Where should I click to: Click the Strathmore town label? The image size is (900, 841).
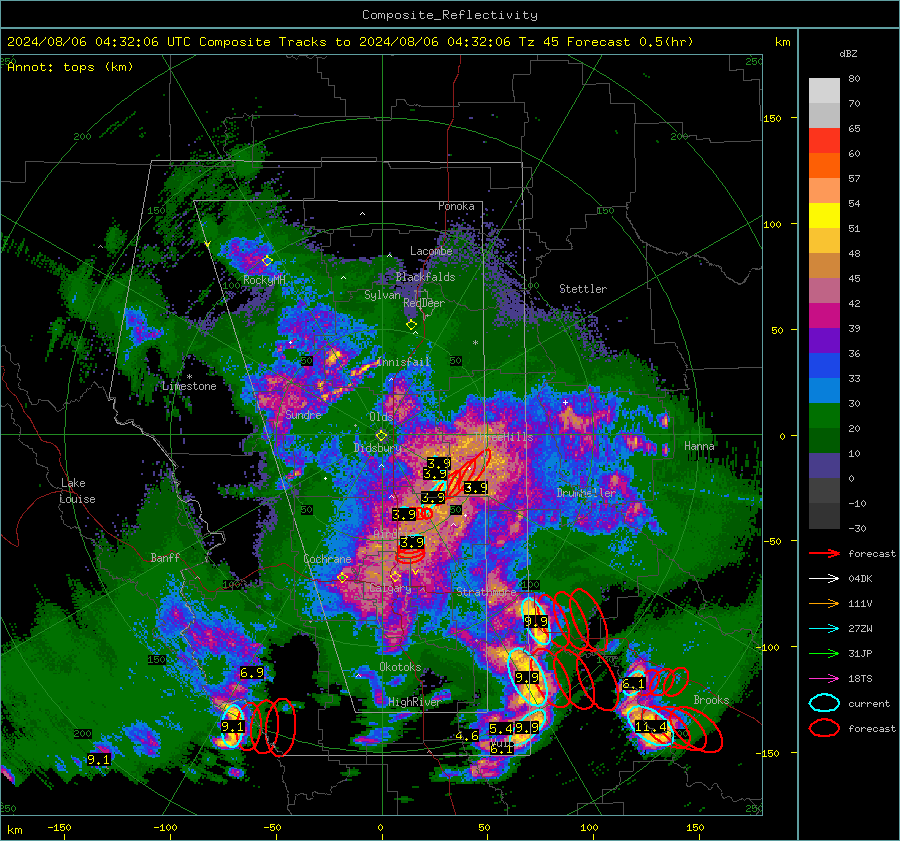pyautogui.click(x=486, y=592)
